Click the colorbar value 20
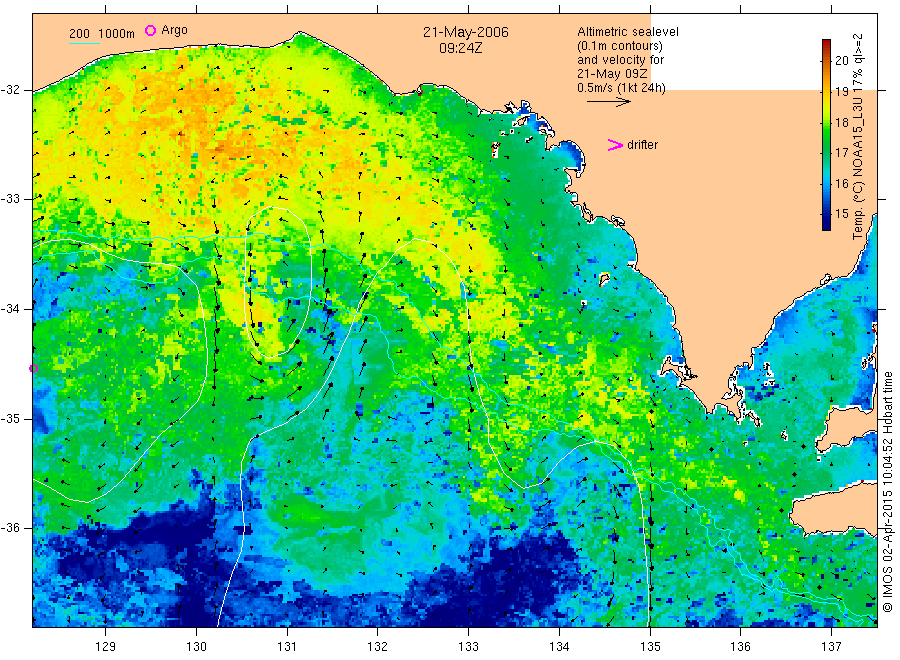The width and height of the screenshot is (900, 660). pyautogui.click(x=841, y=60)
